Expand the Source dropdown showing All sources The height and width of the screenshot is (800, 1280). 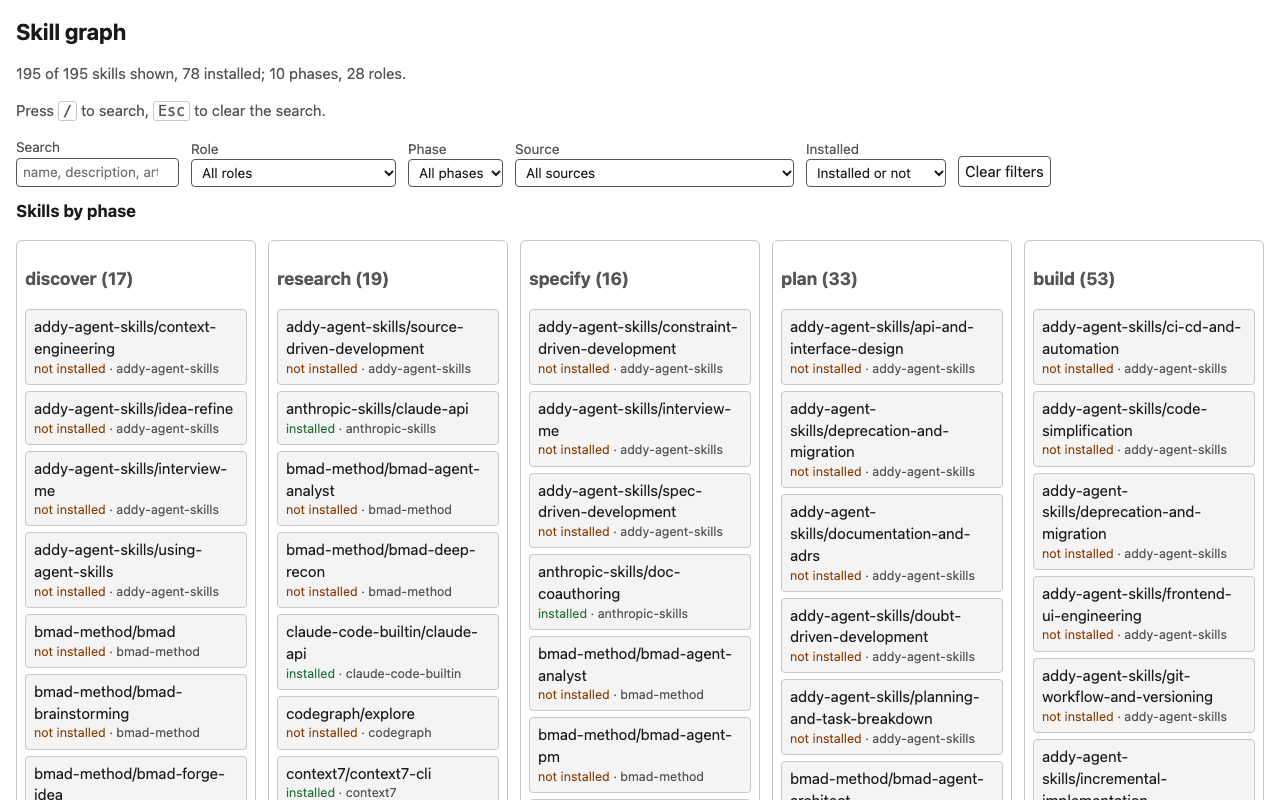click(654, 173)
